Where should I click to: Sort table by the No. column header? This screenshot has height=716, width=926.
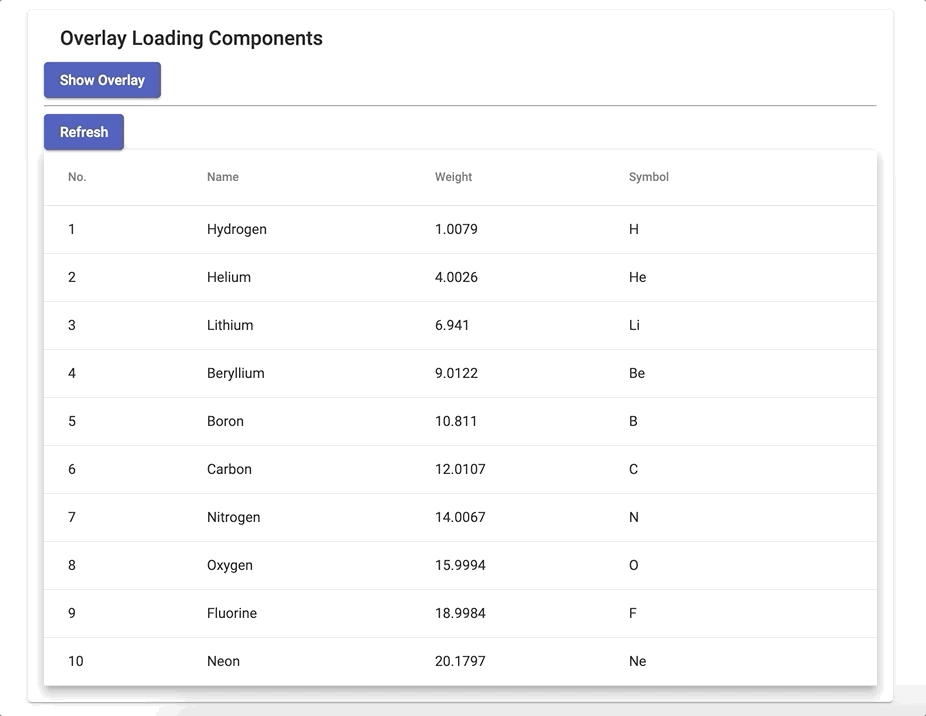point(76,177)
